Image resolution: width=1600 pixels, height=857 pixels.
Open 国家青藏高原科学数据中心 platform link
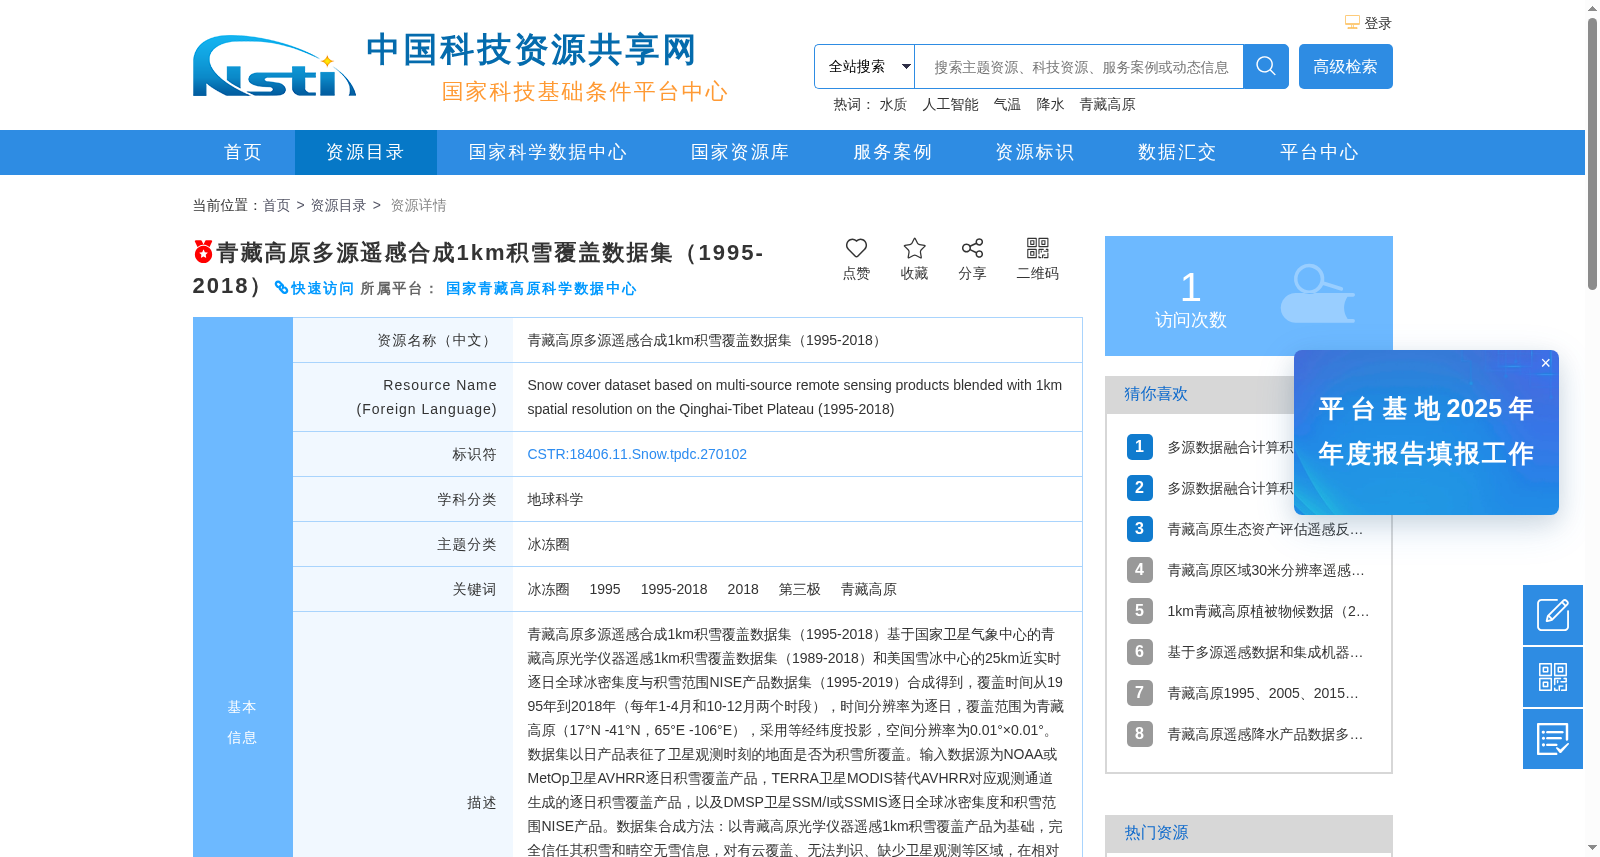541,288
